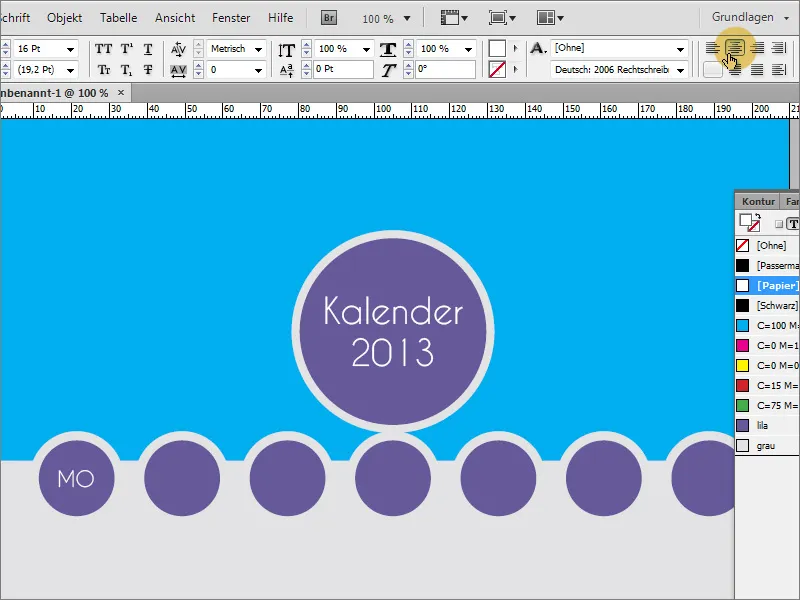Screen dimensions: 800x600
Task: Click the Kalender 2013 text in the circle
Action: click(x=393, y=331)
